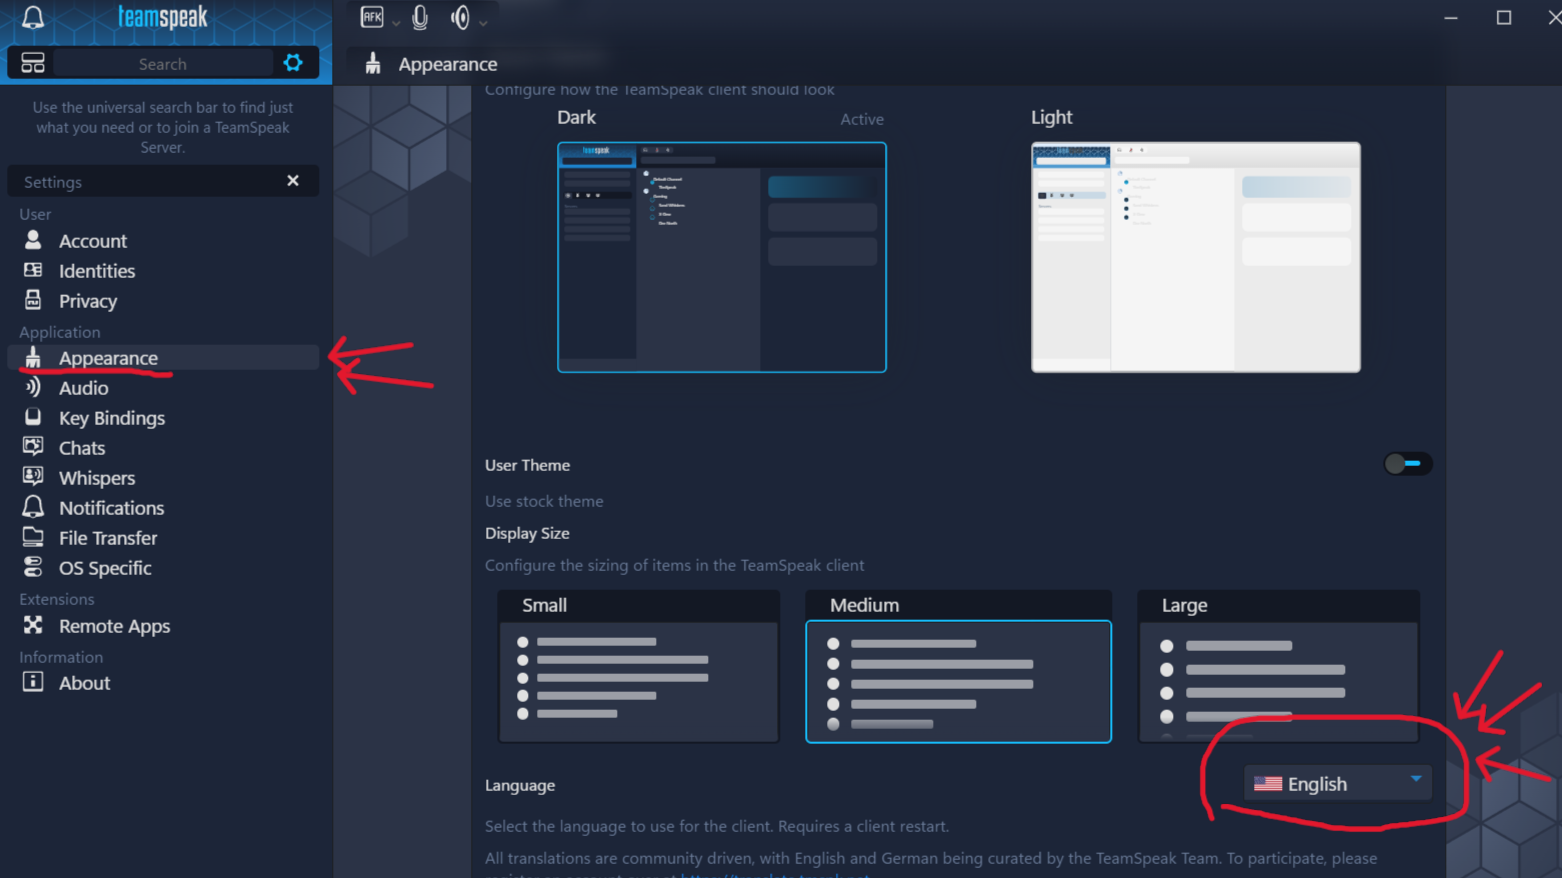
Task: Click the File Transfer folder icon
Action: tap(33, 537)
